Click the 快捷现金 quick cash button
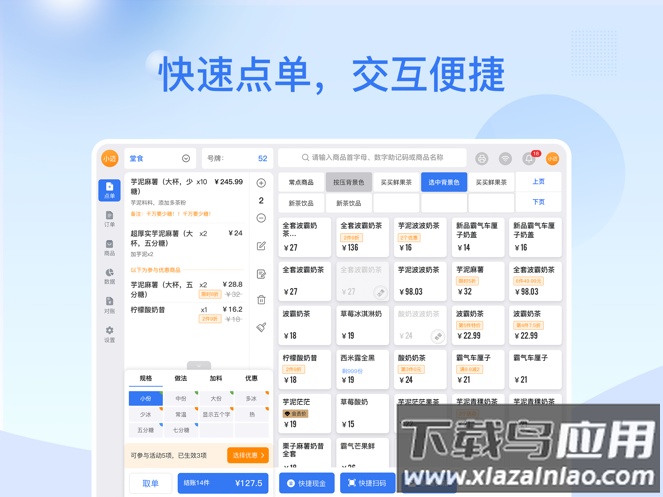The image size is (663, 497). coord(307,483)
